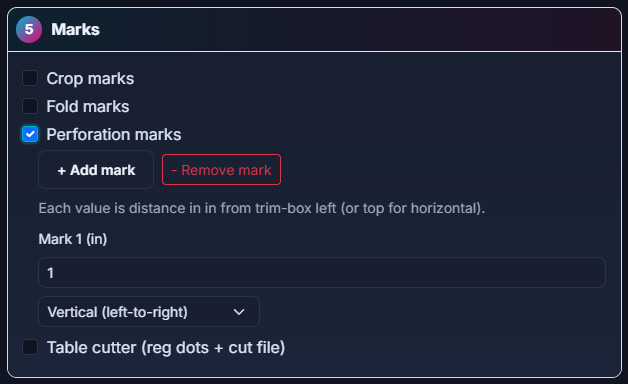Screen dimensions: 628x384
Task: Click the "Crop marks" label text
Action: pos(90,78)
